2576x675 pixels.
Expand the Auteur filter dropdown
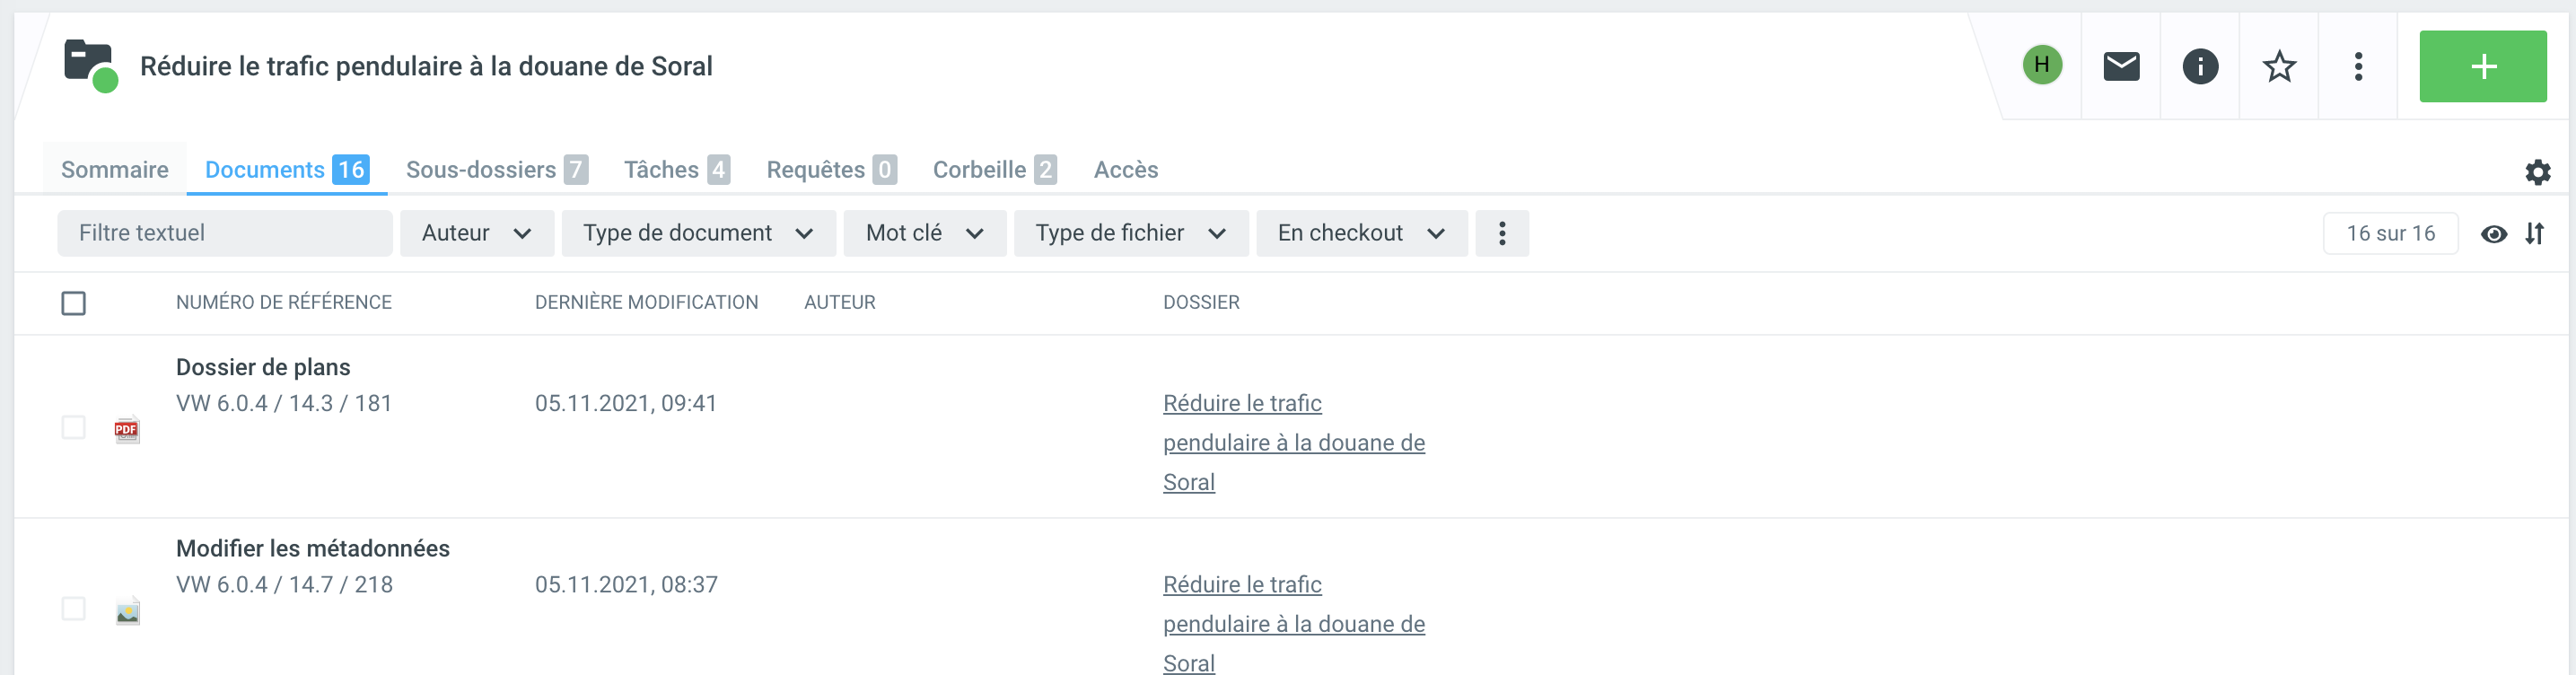(476, 234)
